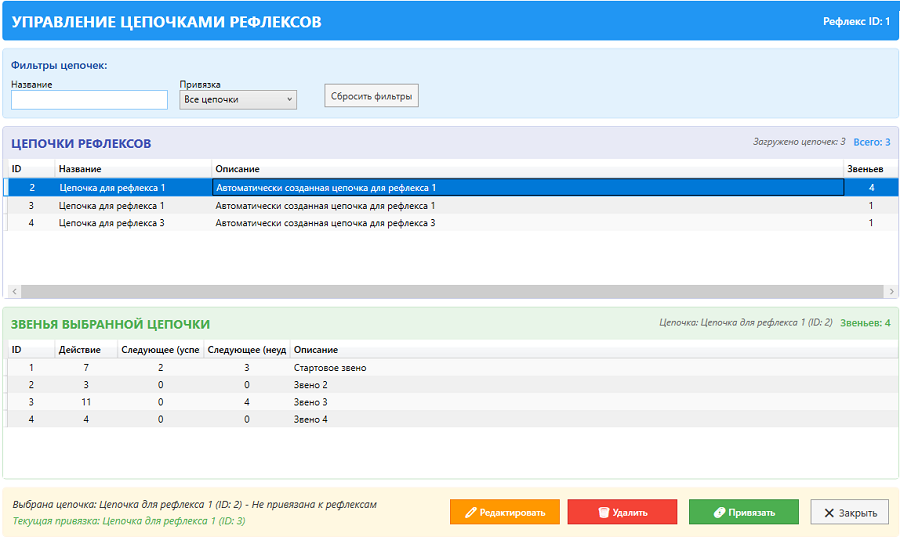This screenshot has height=540, width=900.
Task: Click the link icon on Привязать button
Action: pos(720,513)
